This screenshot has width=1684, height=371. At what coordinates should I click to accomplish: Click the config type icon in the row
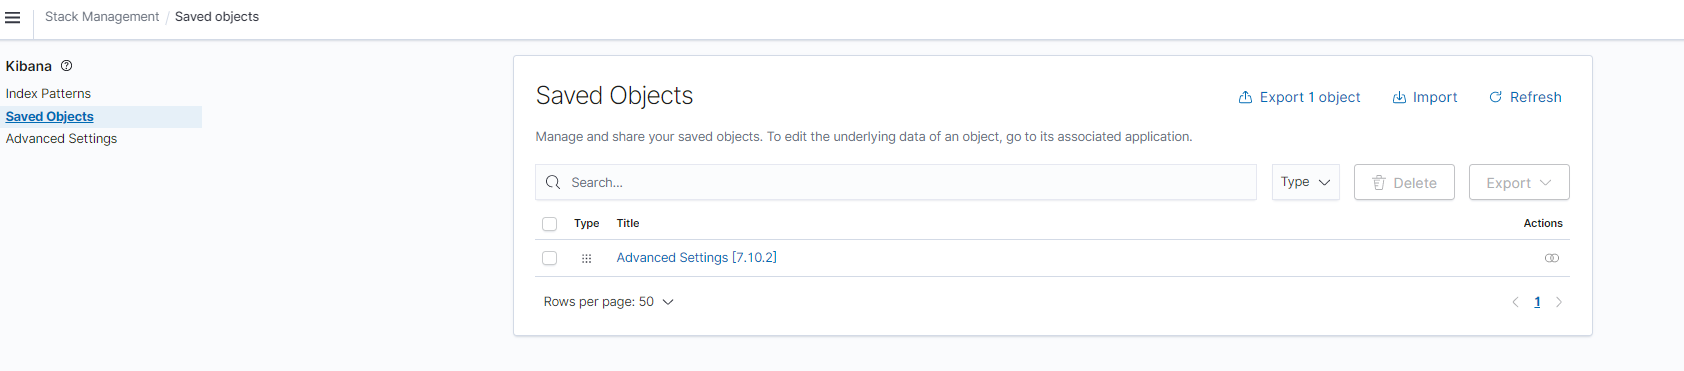[x=587, y=258]
